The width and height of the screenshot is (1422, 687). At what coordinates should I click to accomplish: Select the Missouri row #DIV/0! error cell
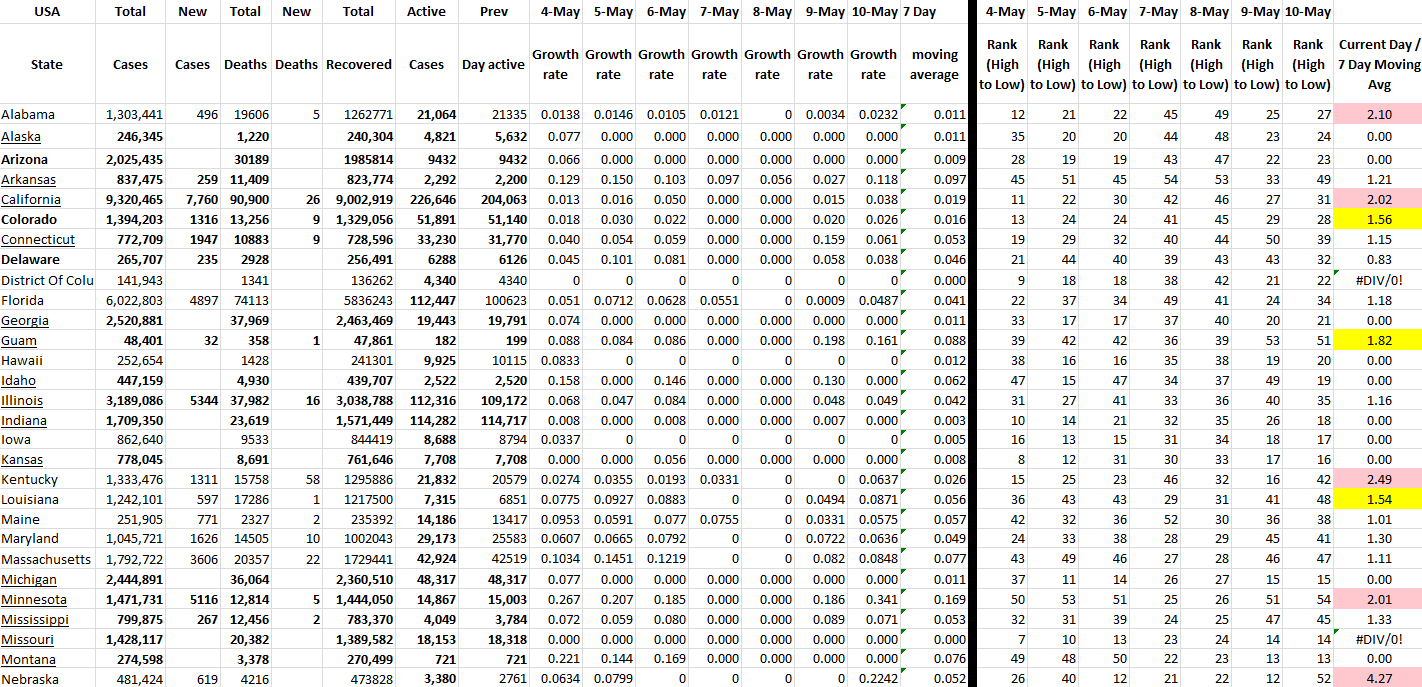click(1378, 640)
